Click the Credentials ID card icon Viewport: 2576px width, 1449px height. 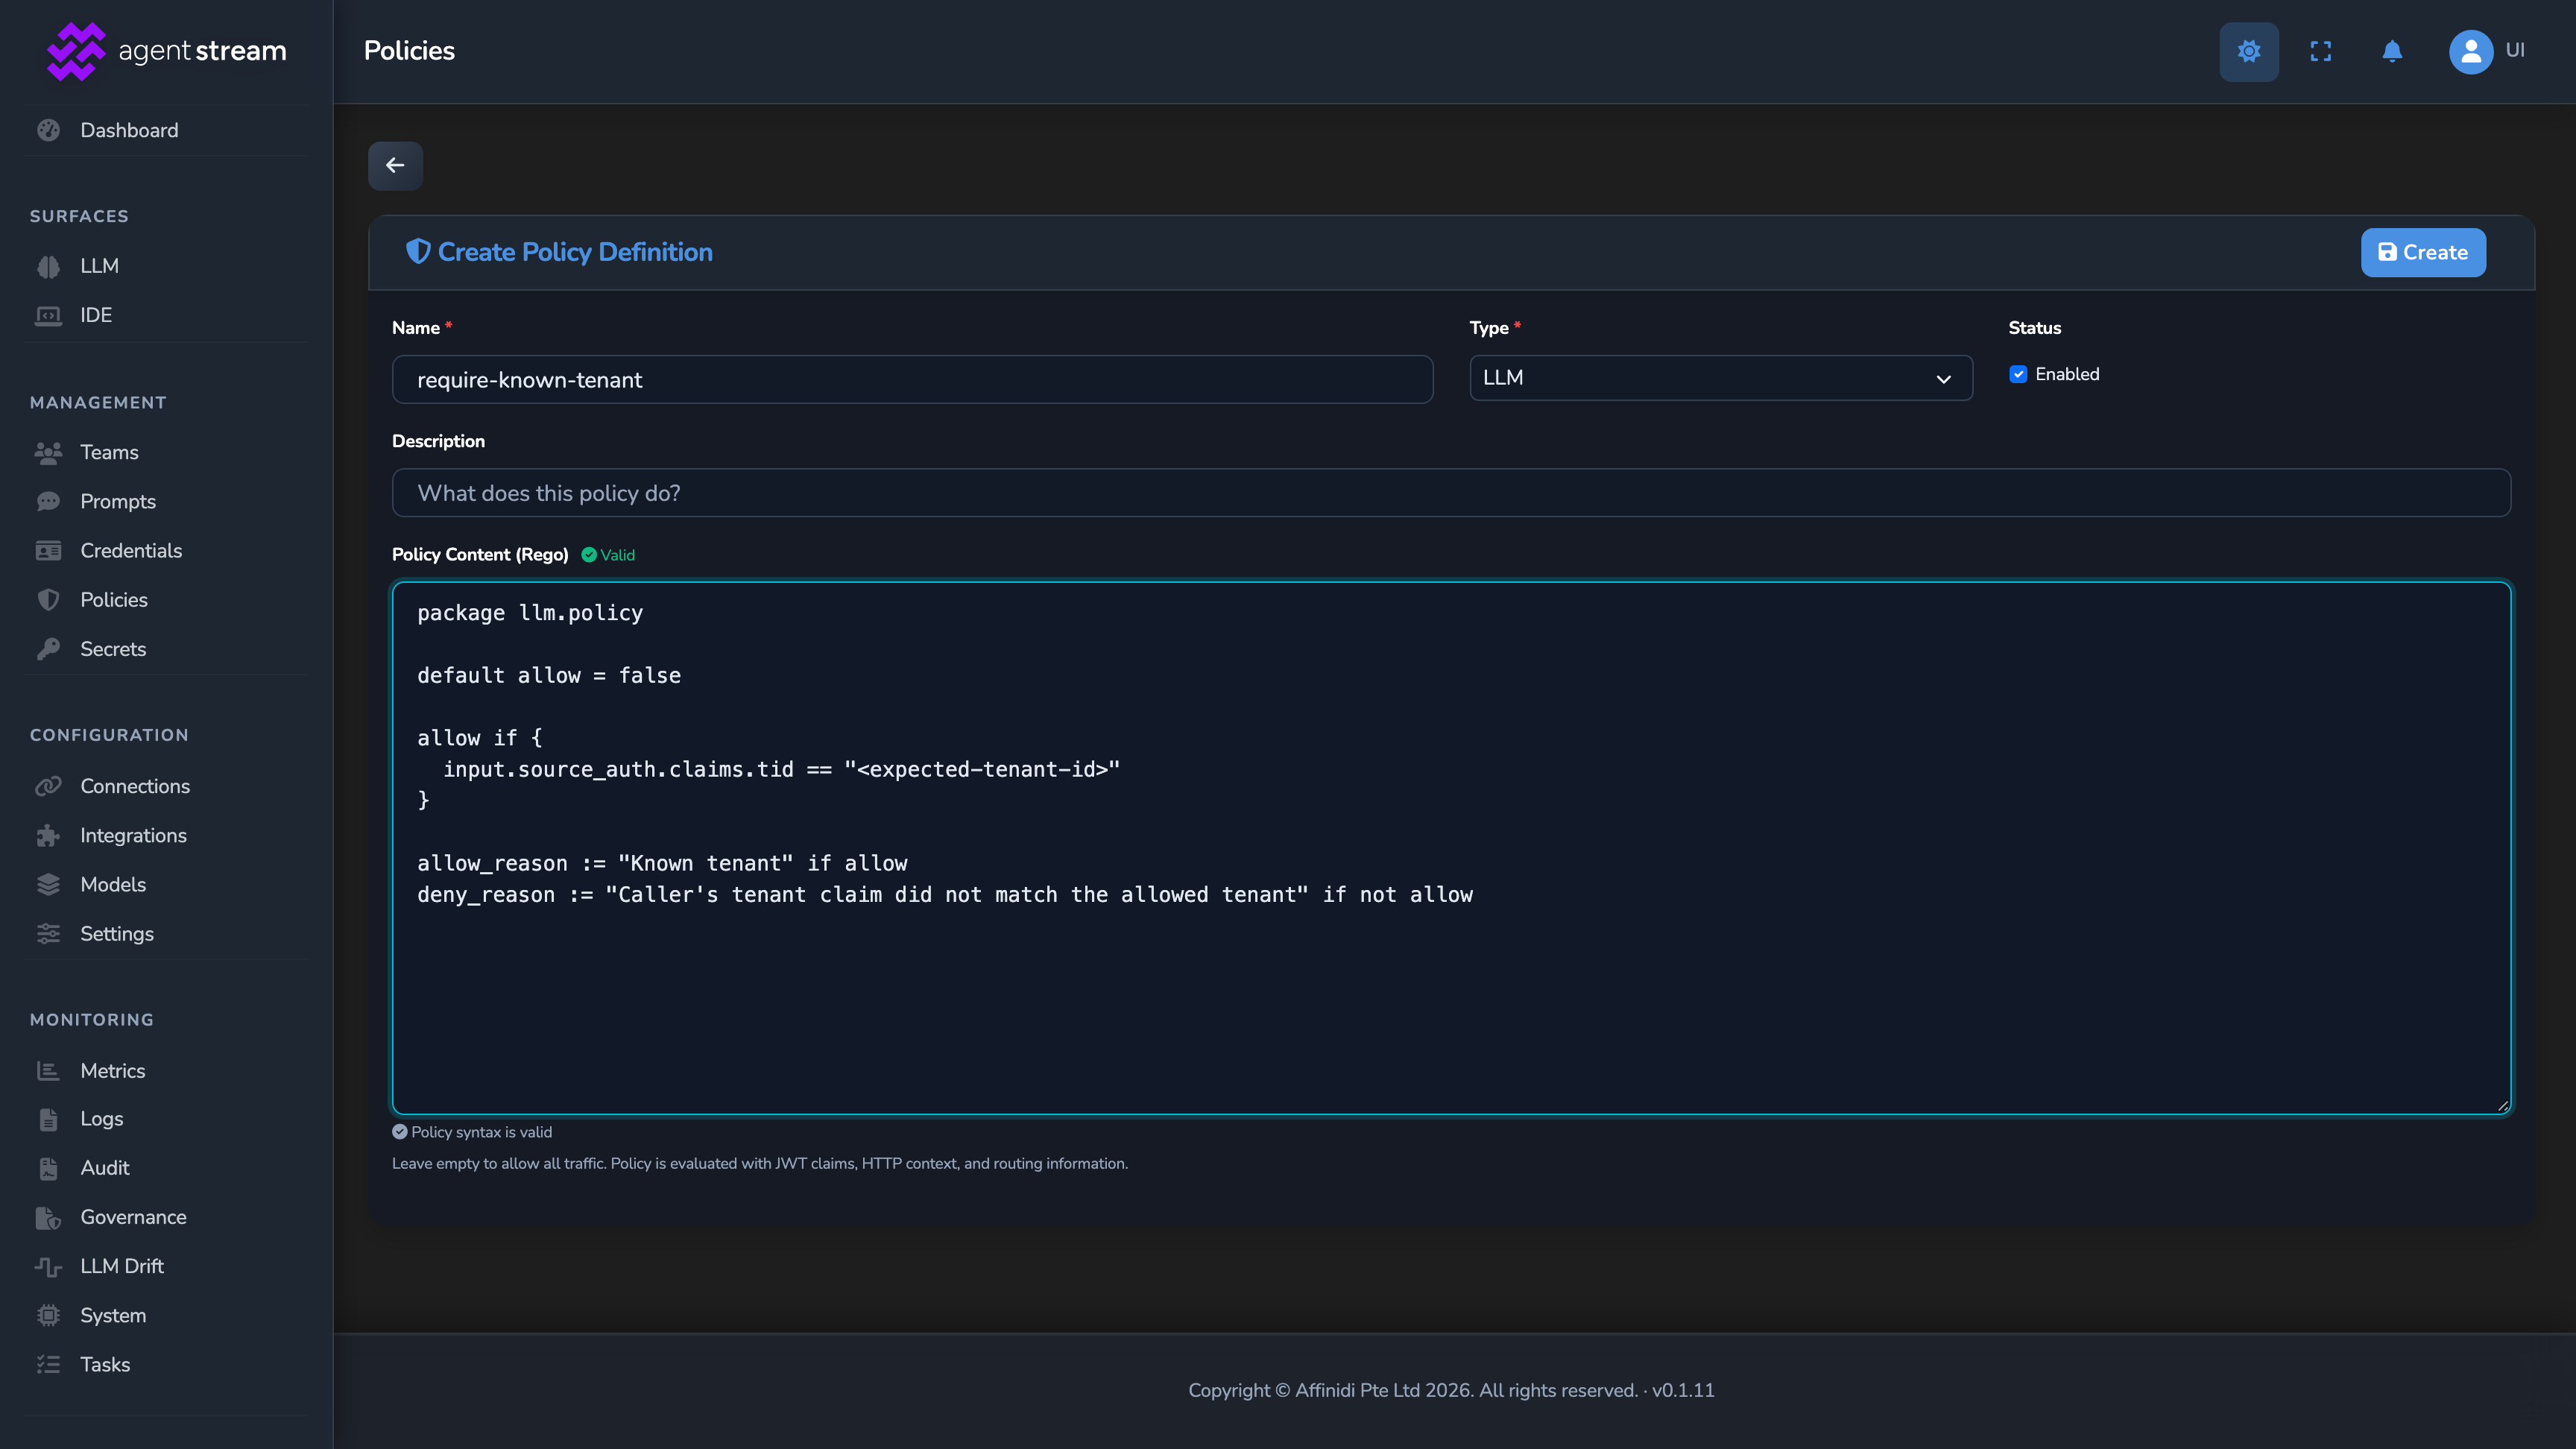point(48,550)
